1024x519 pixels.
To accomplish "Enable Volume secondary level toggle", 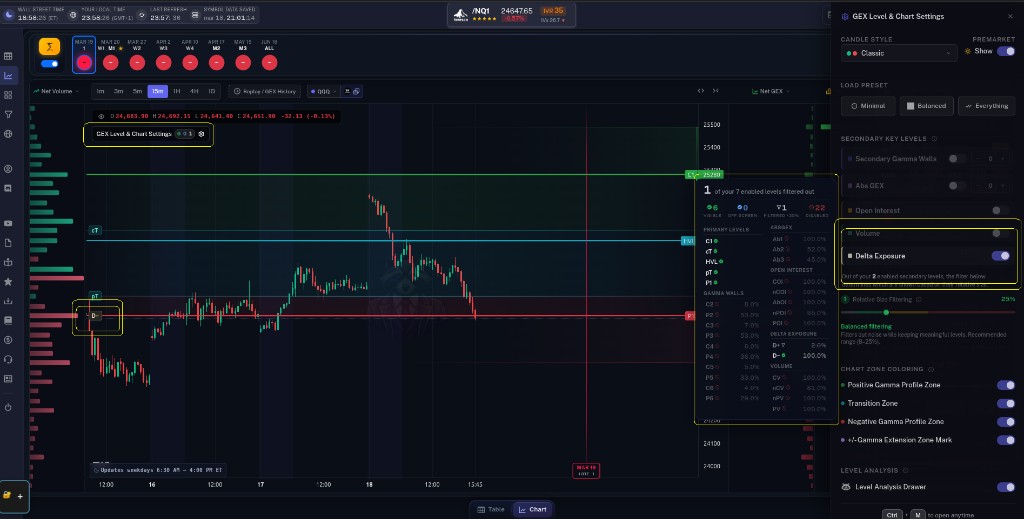I will click(x=1000, y=233).
